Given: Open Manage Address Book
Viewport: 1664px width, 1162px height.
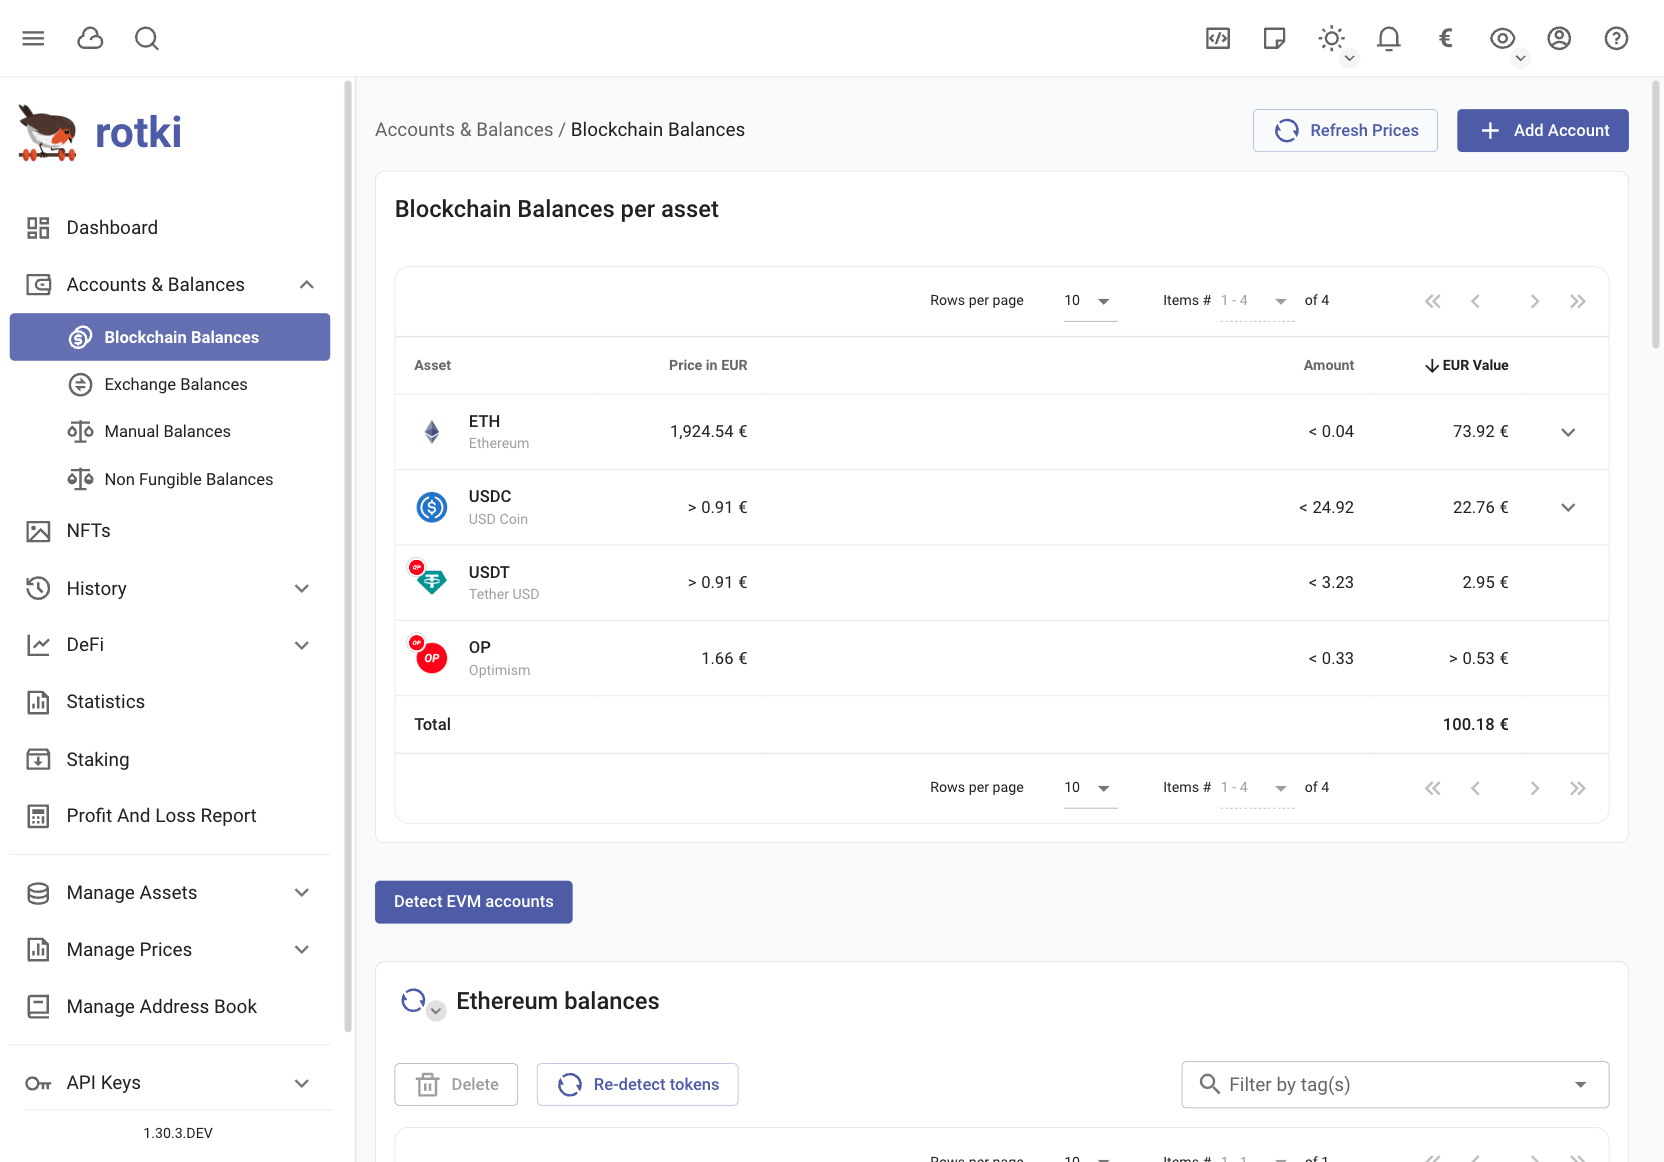Looking at the screenshot, I should (x=170, y=1007).
